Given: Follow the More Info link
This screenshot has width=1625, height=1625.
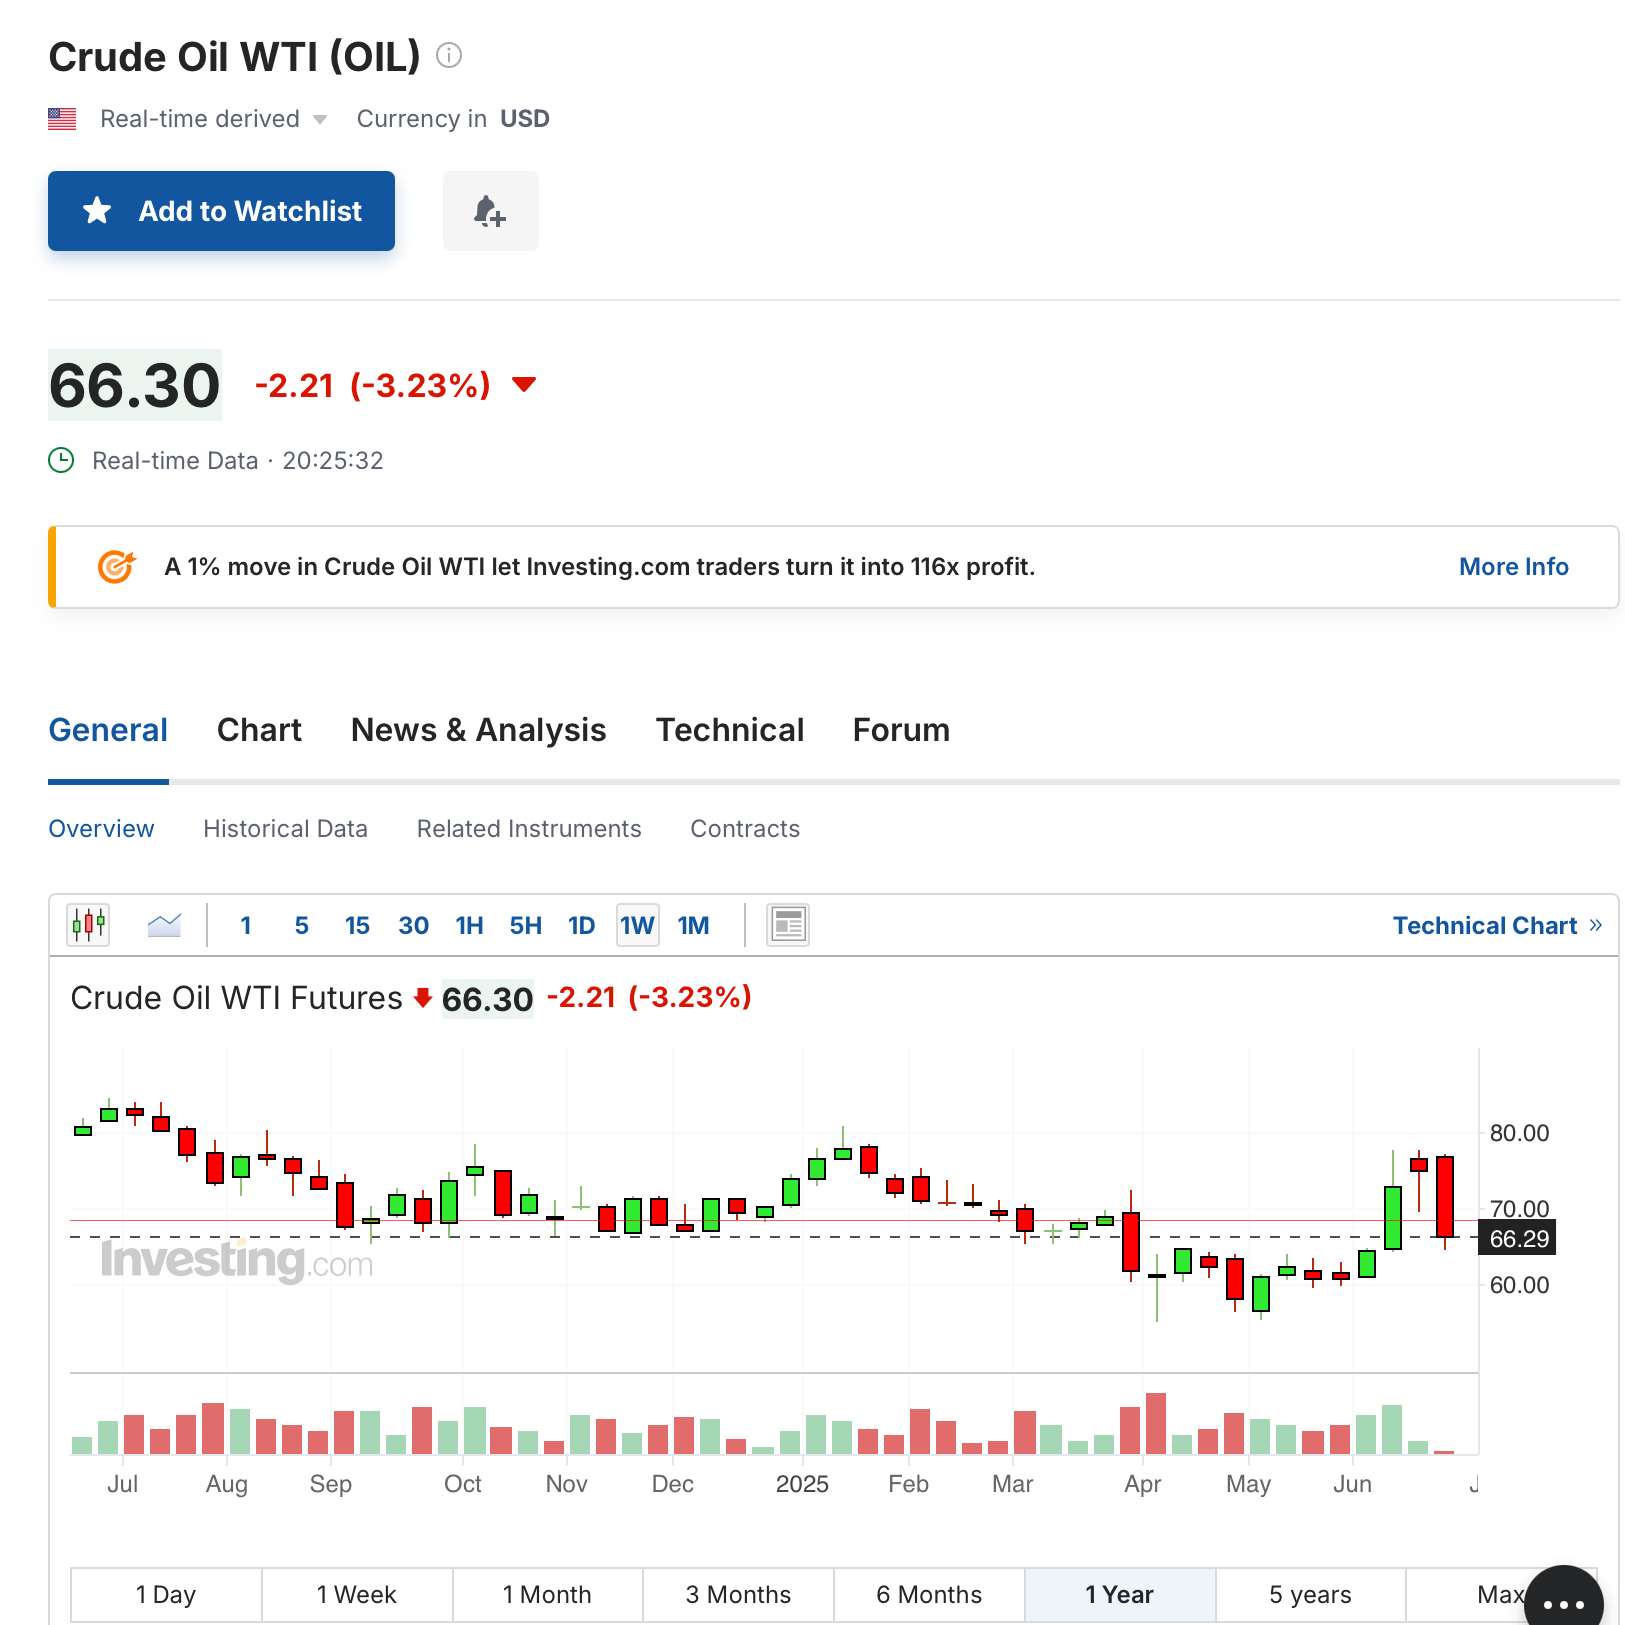Looking at the screenshot, I should click(x=1513, y=566).
